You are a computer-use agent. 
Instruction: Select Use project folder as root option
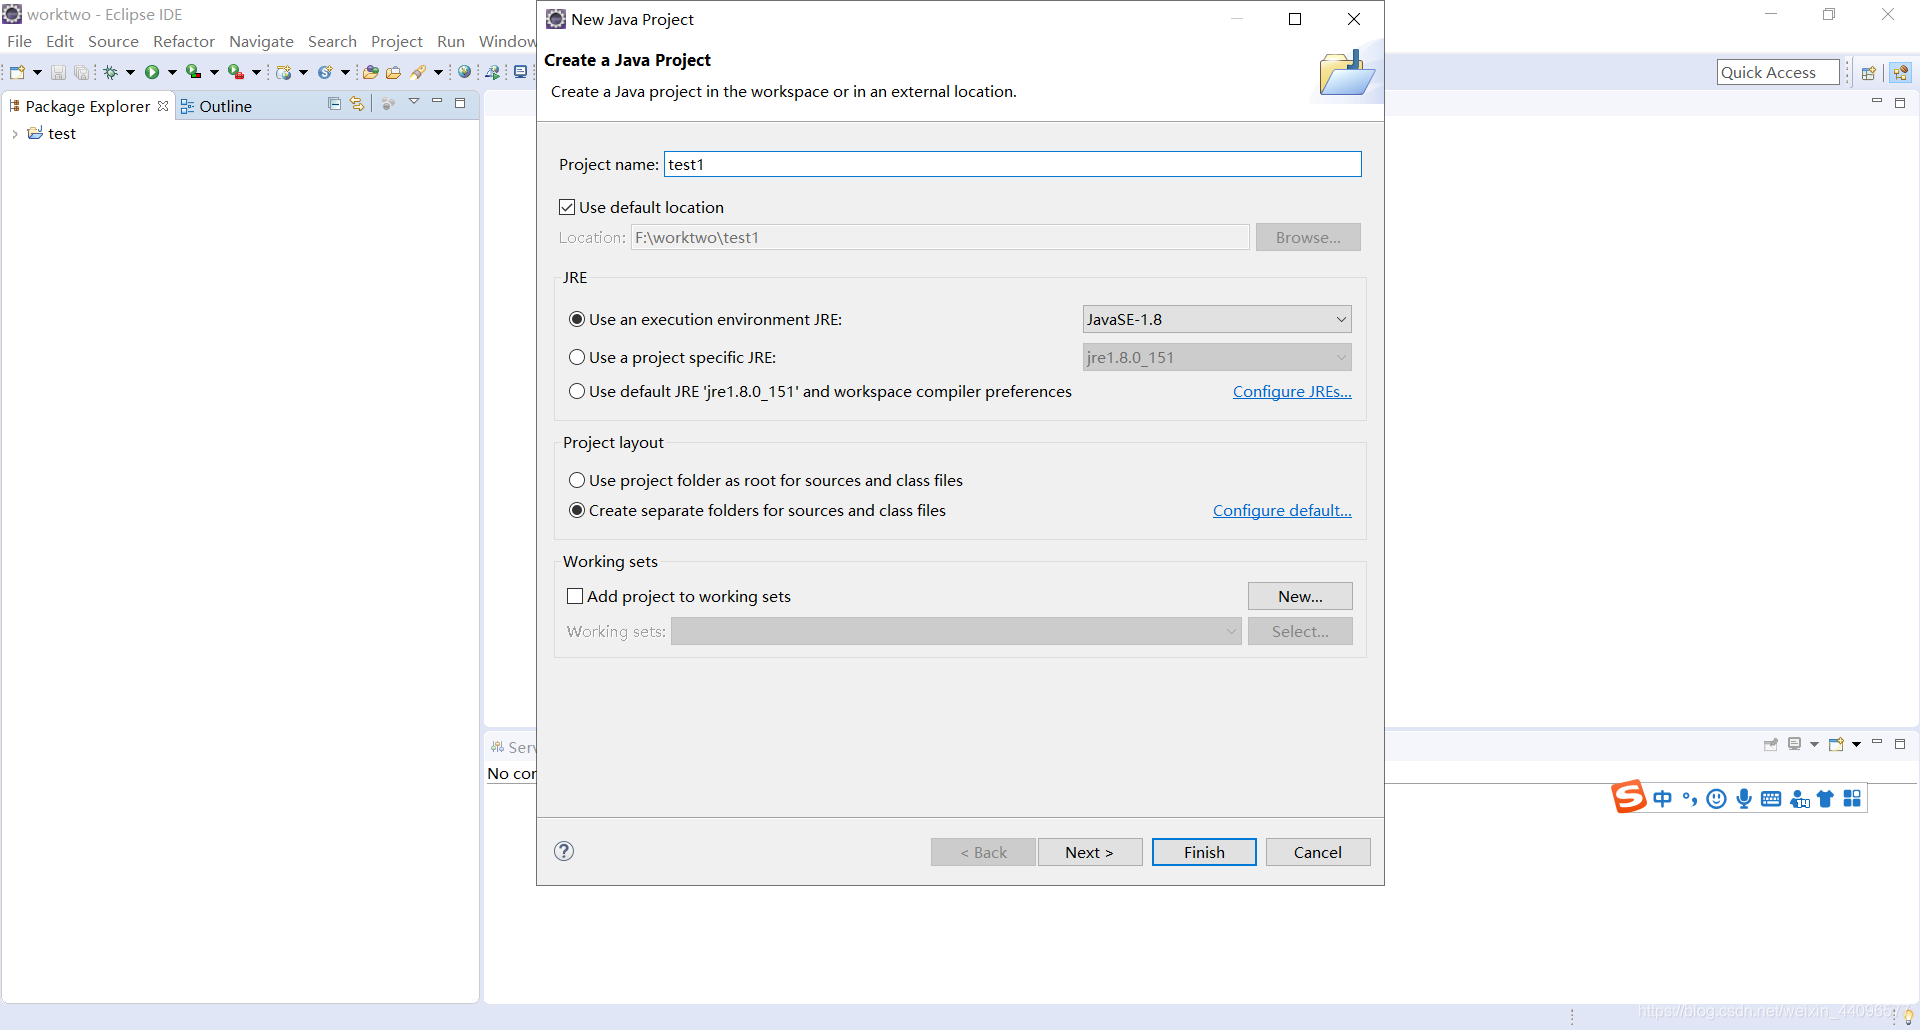(x=577, y=480)
